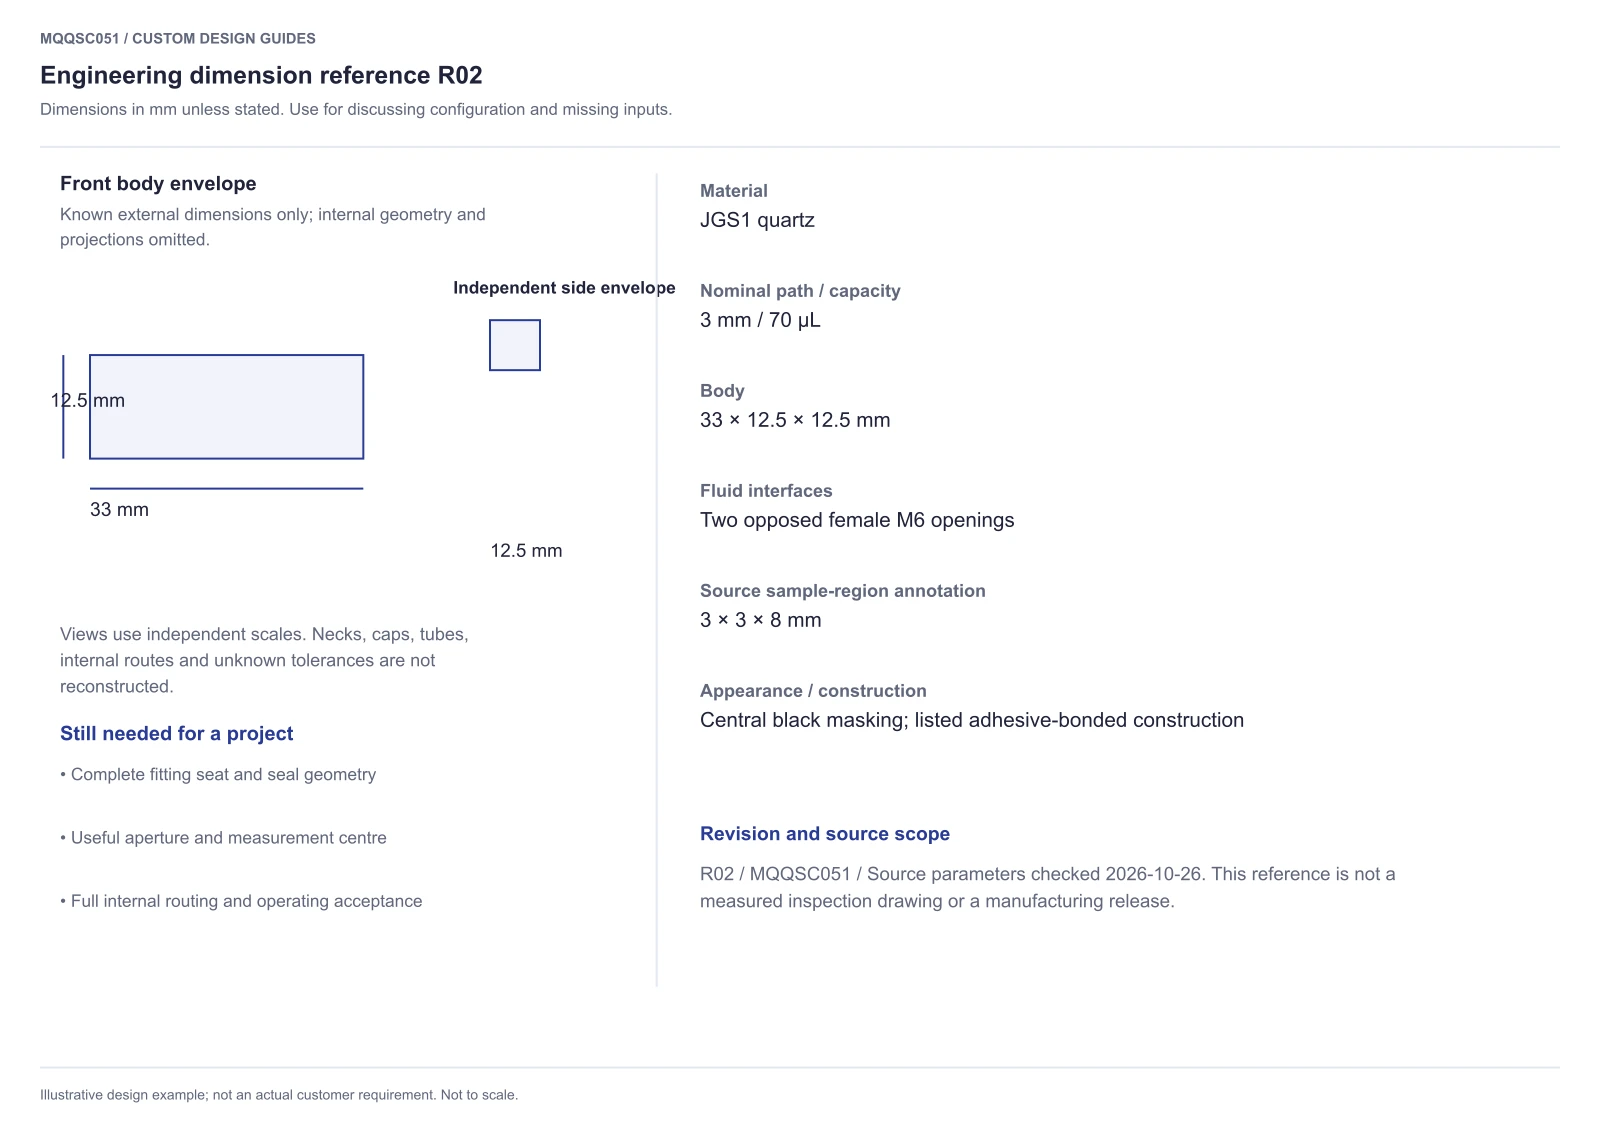
Task: Click the '3 mm / 70 µL' value
Action: pyautogui.click(x=760, y=320)
